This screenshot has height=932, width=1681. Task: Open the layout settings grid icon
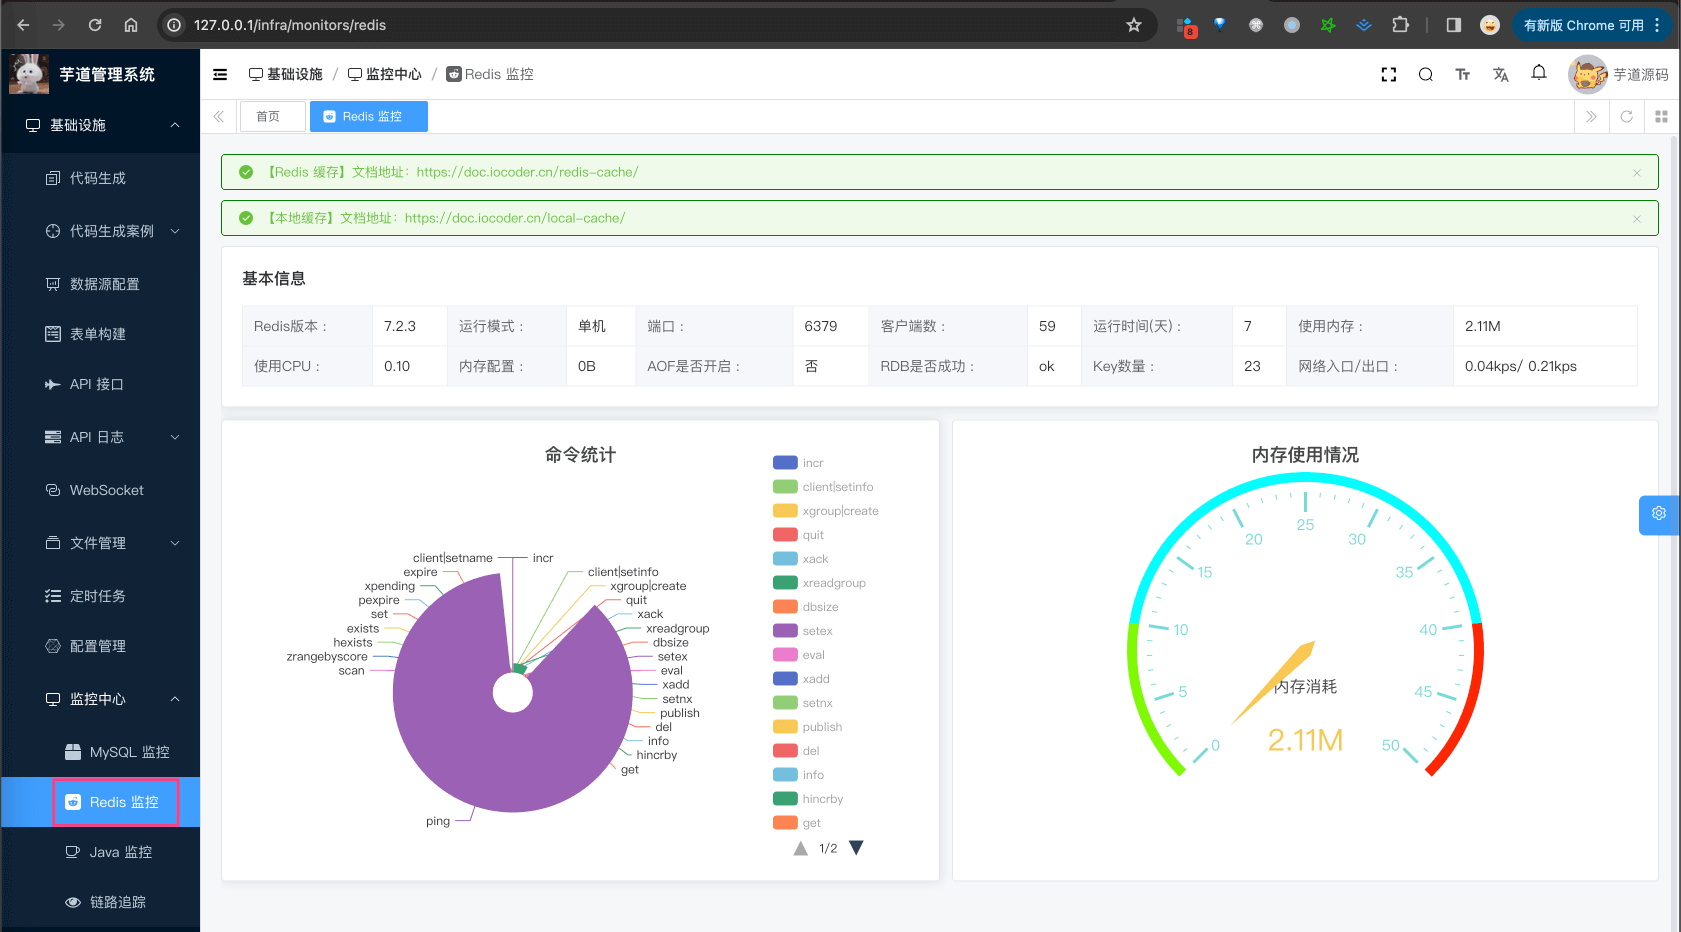click(x=1661, y=116)
